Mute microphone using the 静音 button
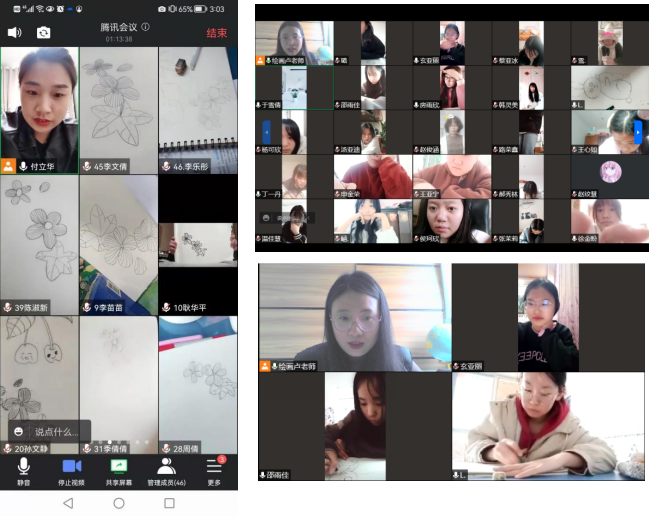This screenshot has height=517, width=649. [23, 472]
